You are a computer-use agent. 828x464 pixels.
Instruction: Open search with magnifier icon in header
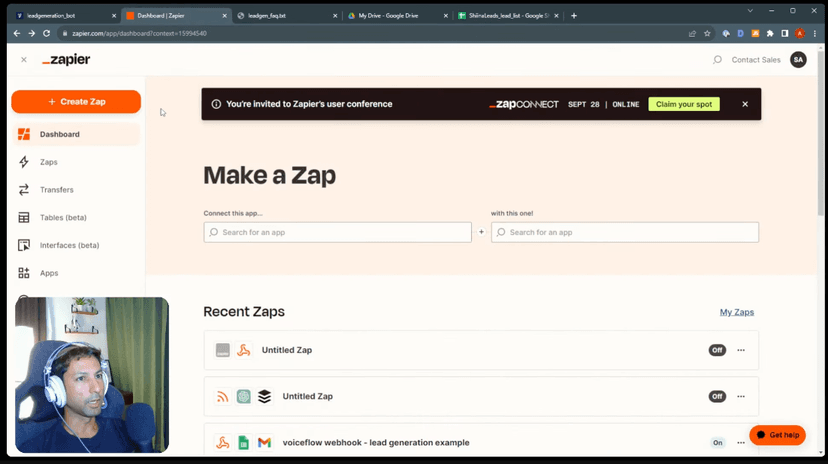point(717,60)
